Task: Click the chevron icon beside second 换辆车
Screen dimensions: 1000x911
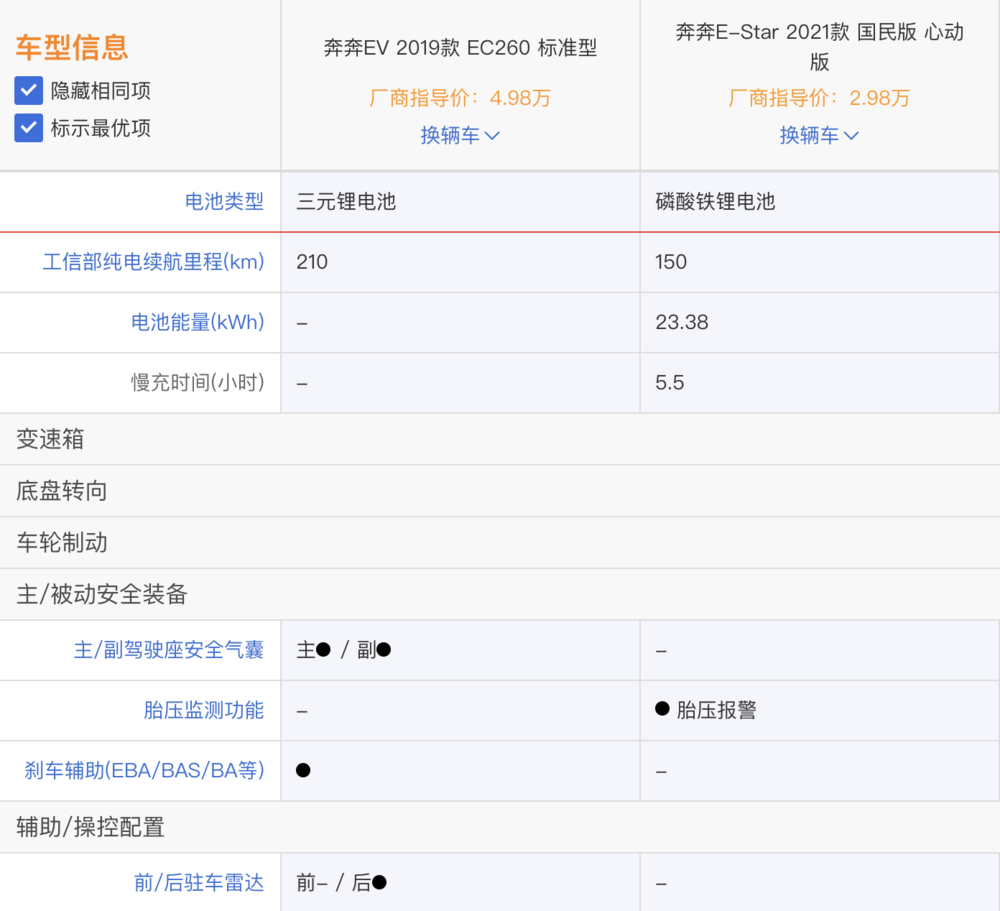Action: [851, 136]
